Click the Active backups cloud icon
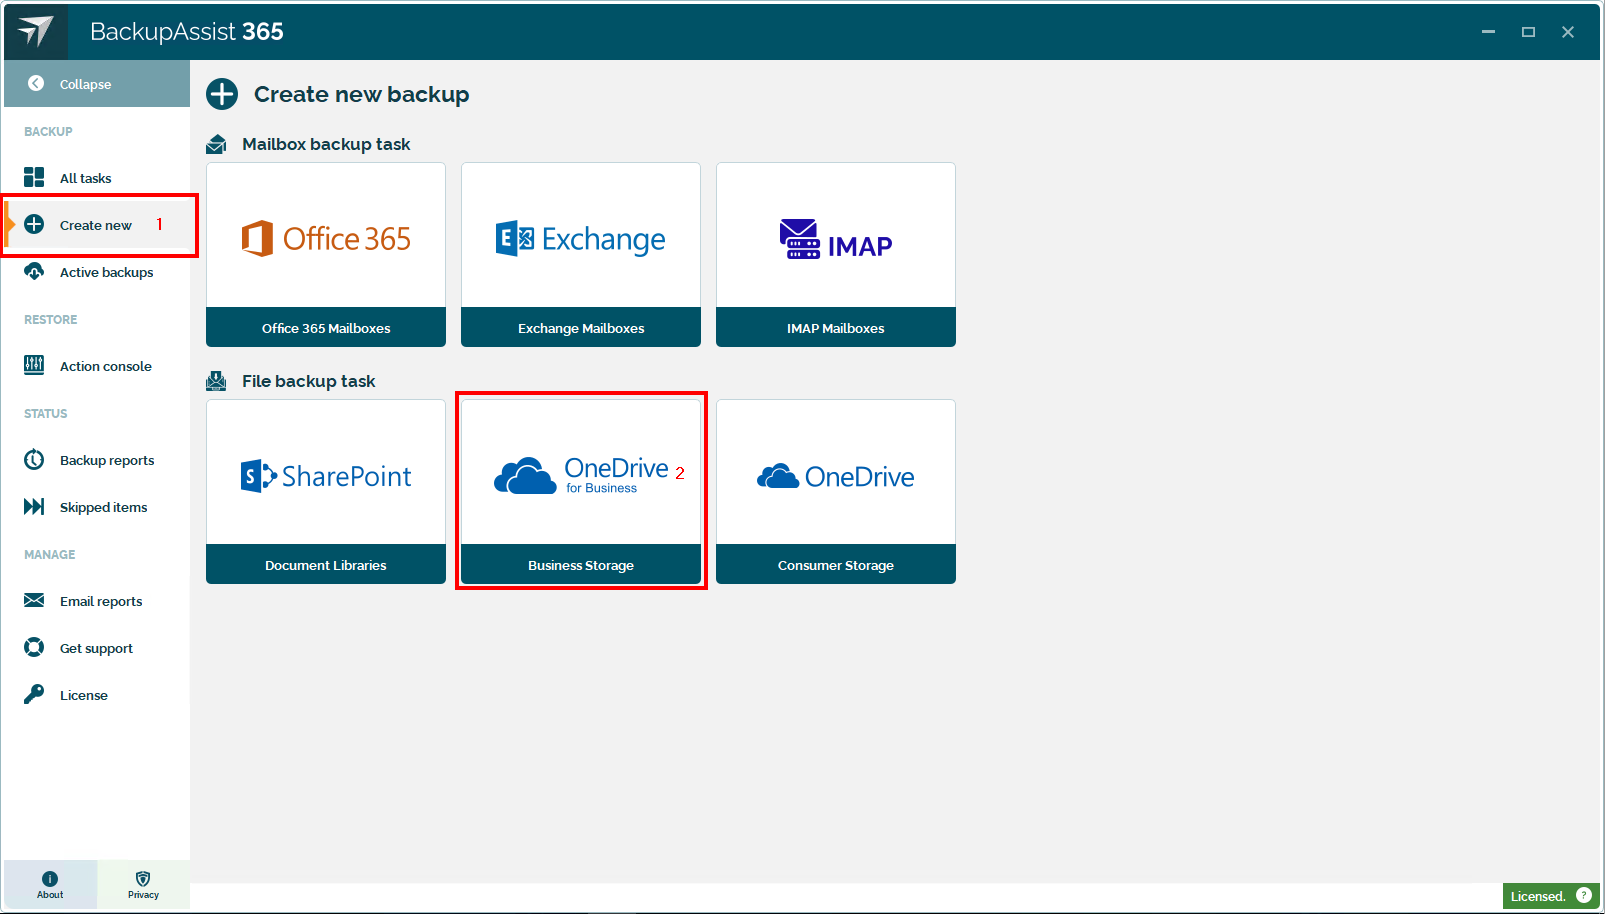This screenshot has width=1605, height=914. coord(34,272)
